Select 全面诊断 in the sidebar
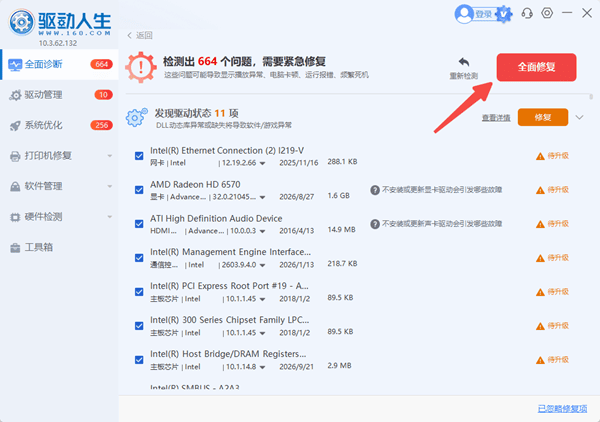Viewport: 600px width, 422px height. 59,64
